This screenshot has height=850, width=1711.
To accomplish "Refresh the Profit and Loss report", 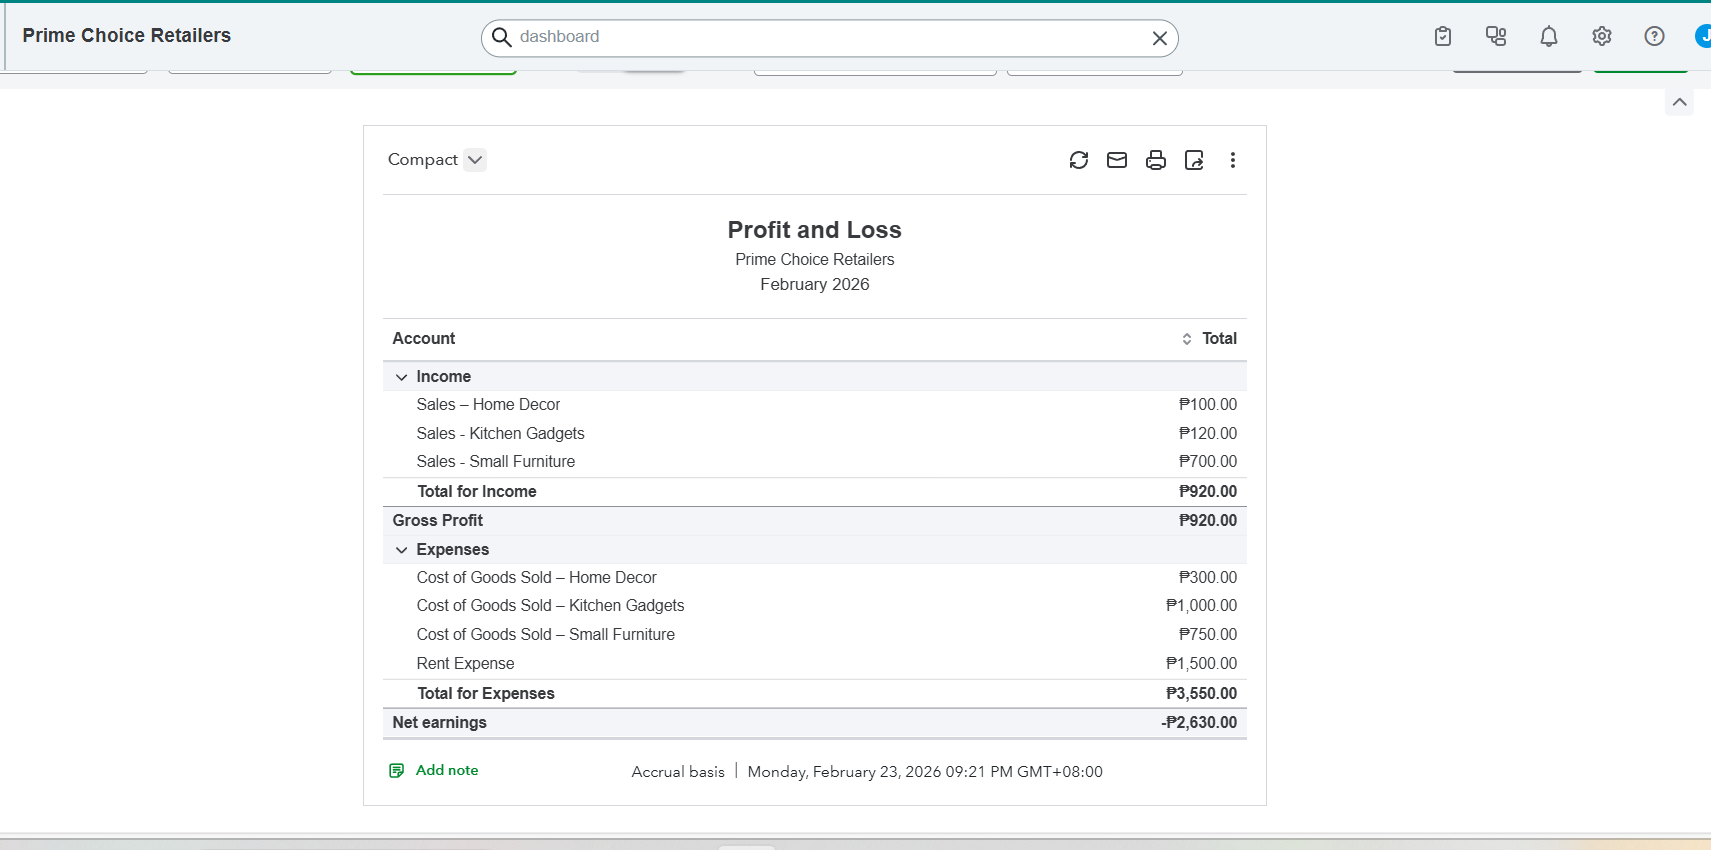I will tap(1078, 160).
